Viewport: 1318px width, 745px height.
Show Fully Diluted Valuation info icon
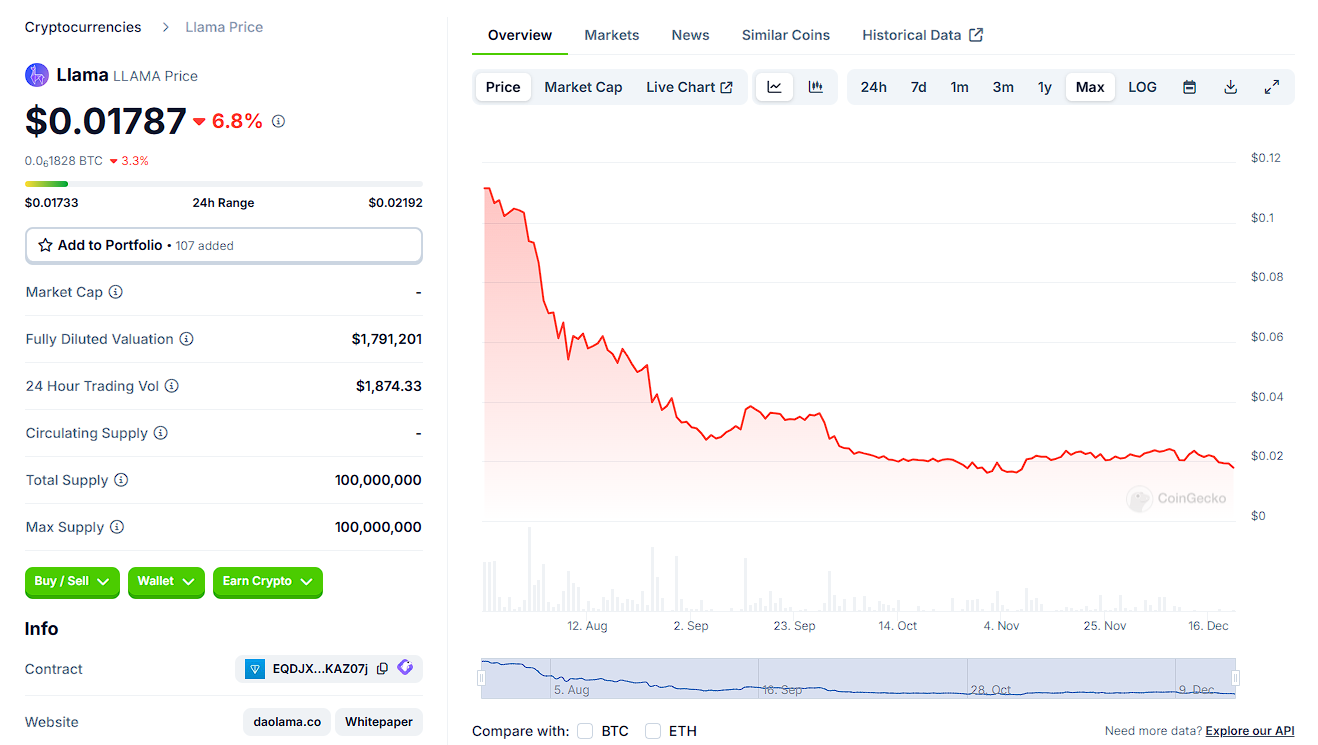[186, 339]
